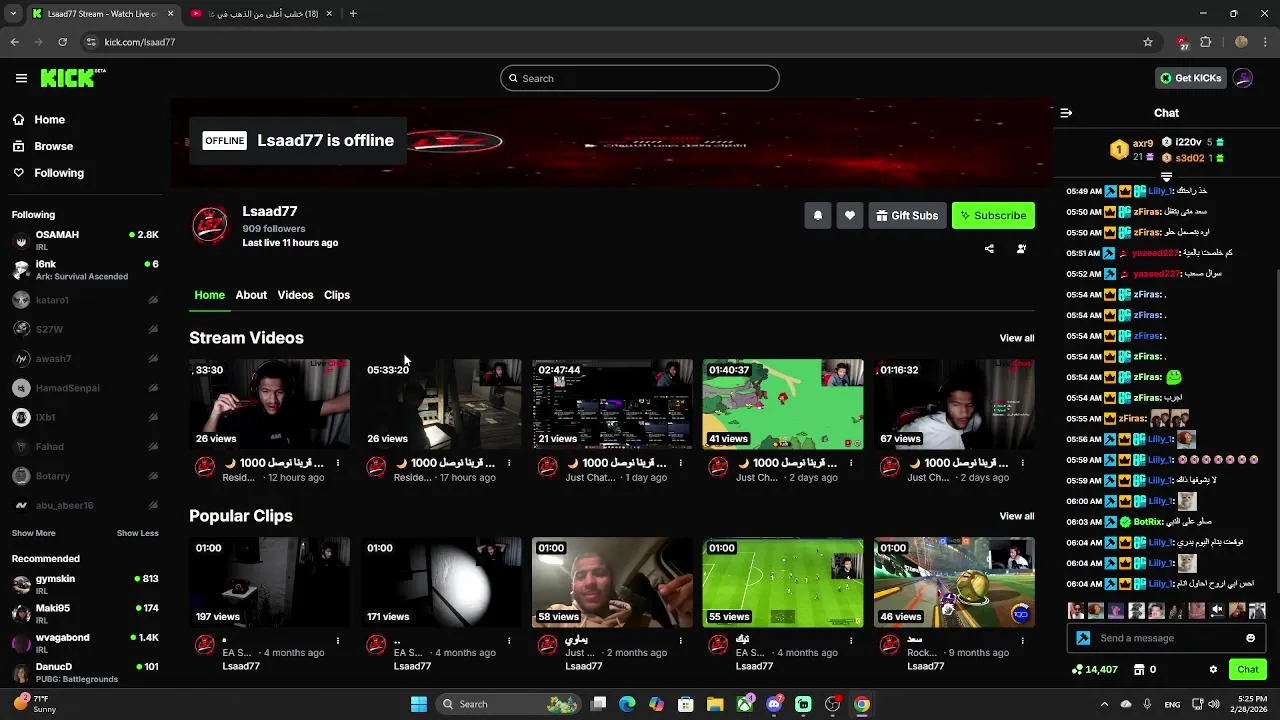The width and height of the screenshot is (1280, 720).
Task: Open chat settings gear
Action: tap(1213, 670)
